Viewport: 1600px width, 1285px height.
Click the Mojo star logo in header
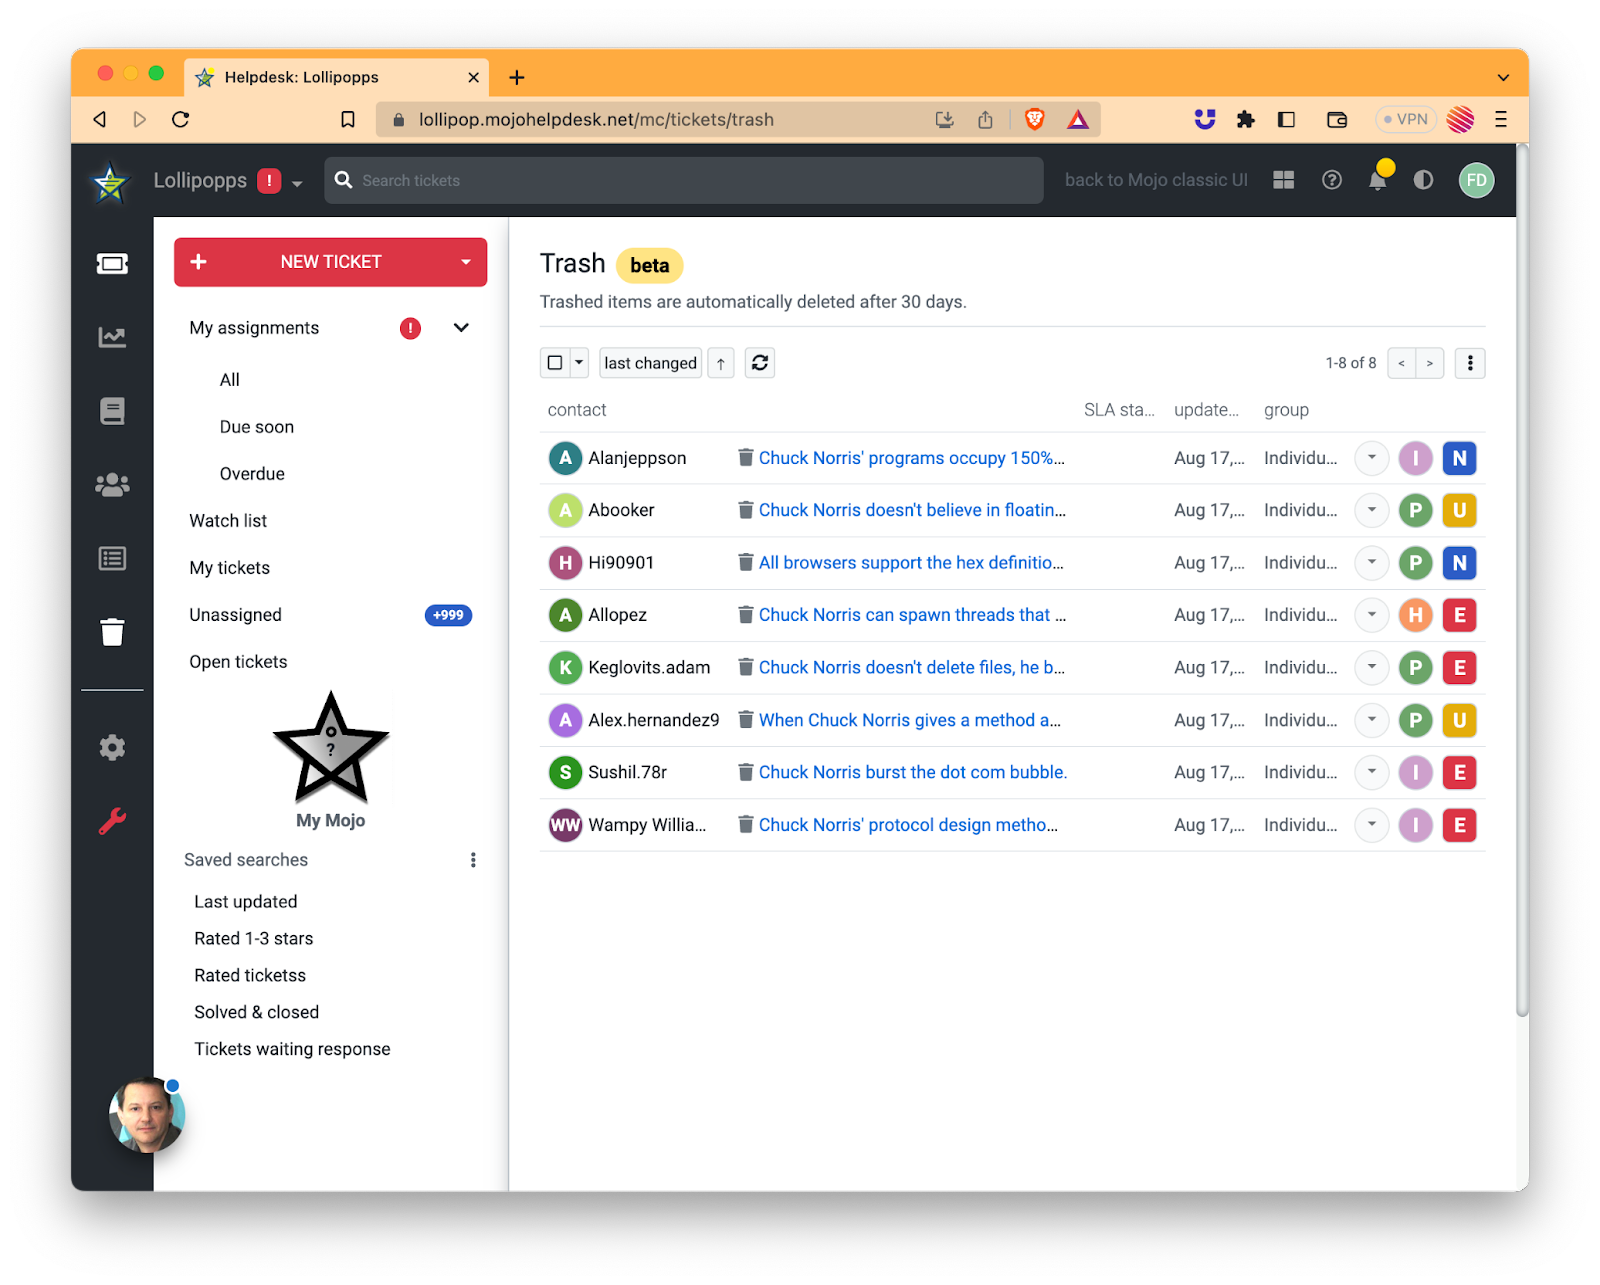pos(110,182)
